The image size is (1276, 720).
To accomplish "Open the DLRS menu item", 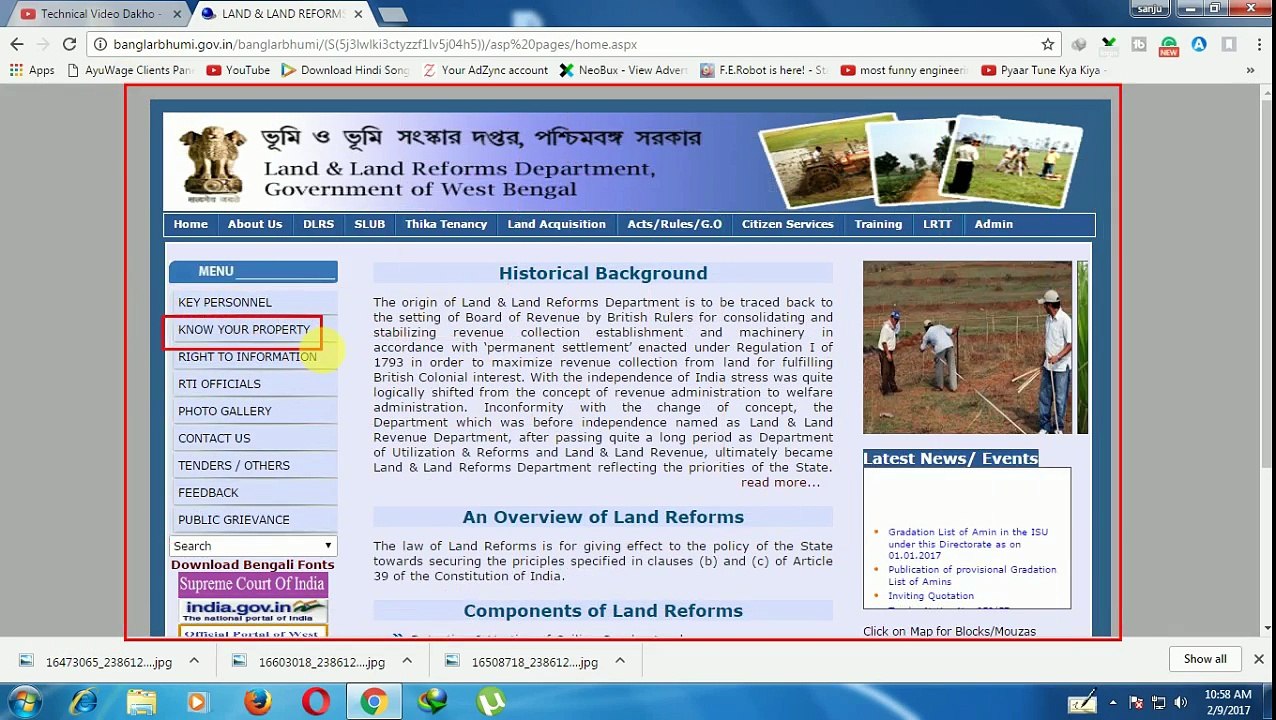I will tap(319, 224).
